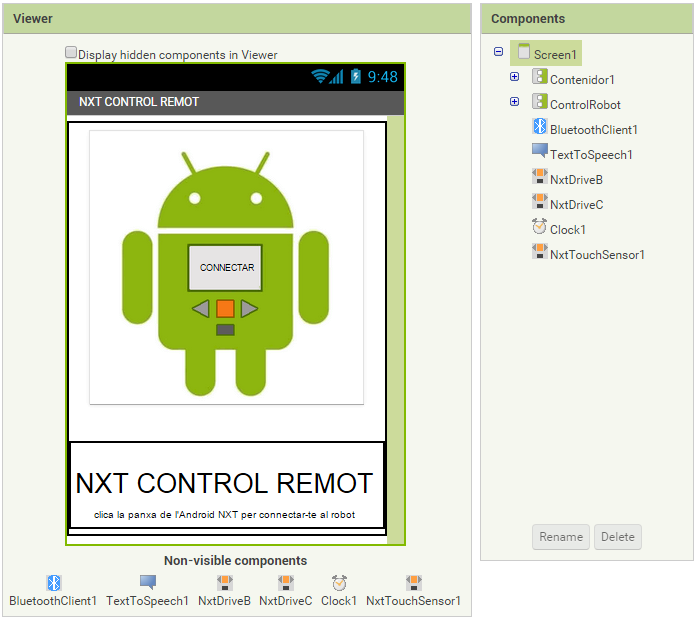Click the Components panel header
This screenshot has height=620, width=695.
click(587, 19)
